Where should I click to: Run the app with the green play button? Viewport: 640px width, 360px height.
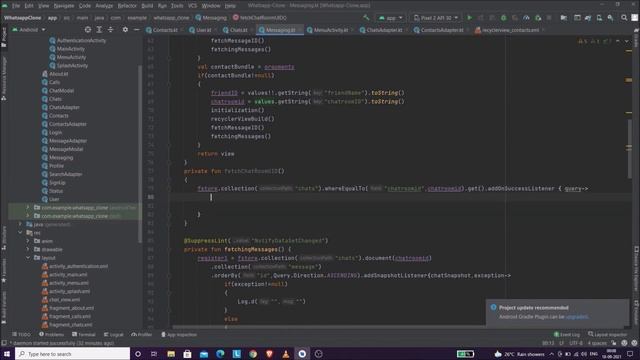click(x=469, y=18)
